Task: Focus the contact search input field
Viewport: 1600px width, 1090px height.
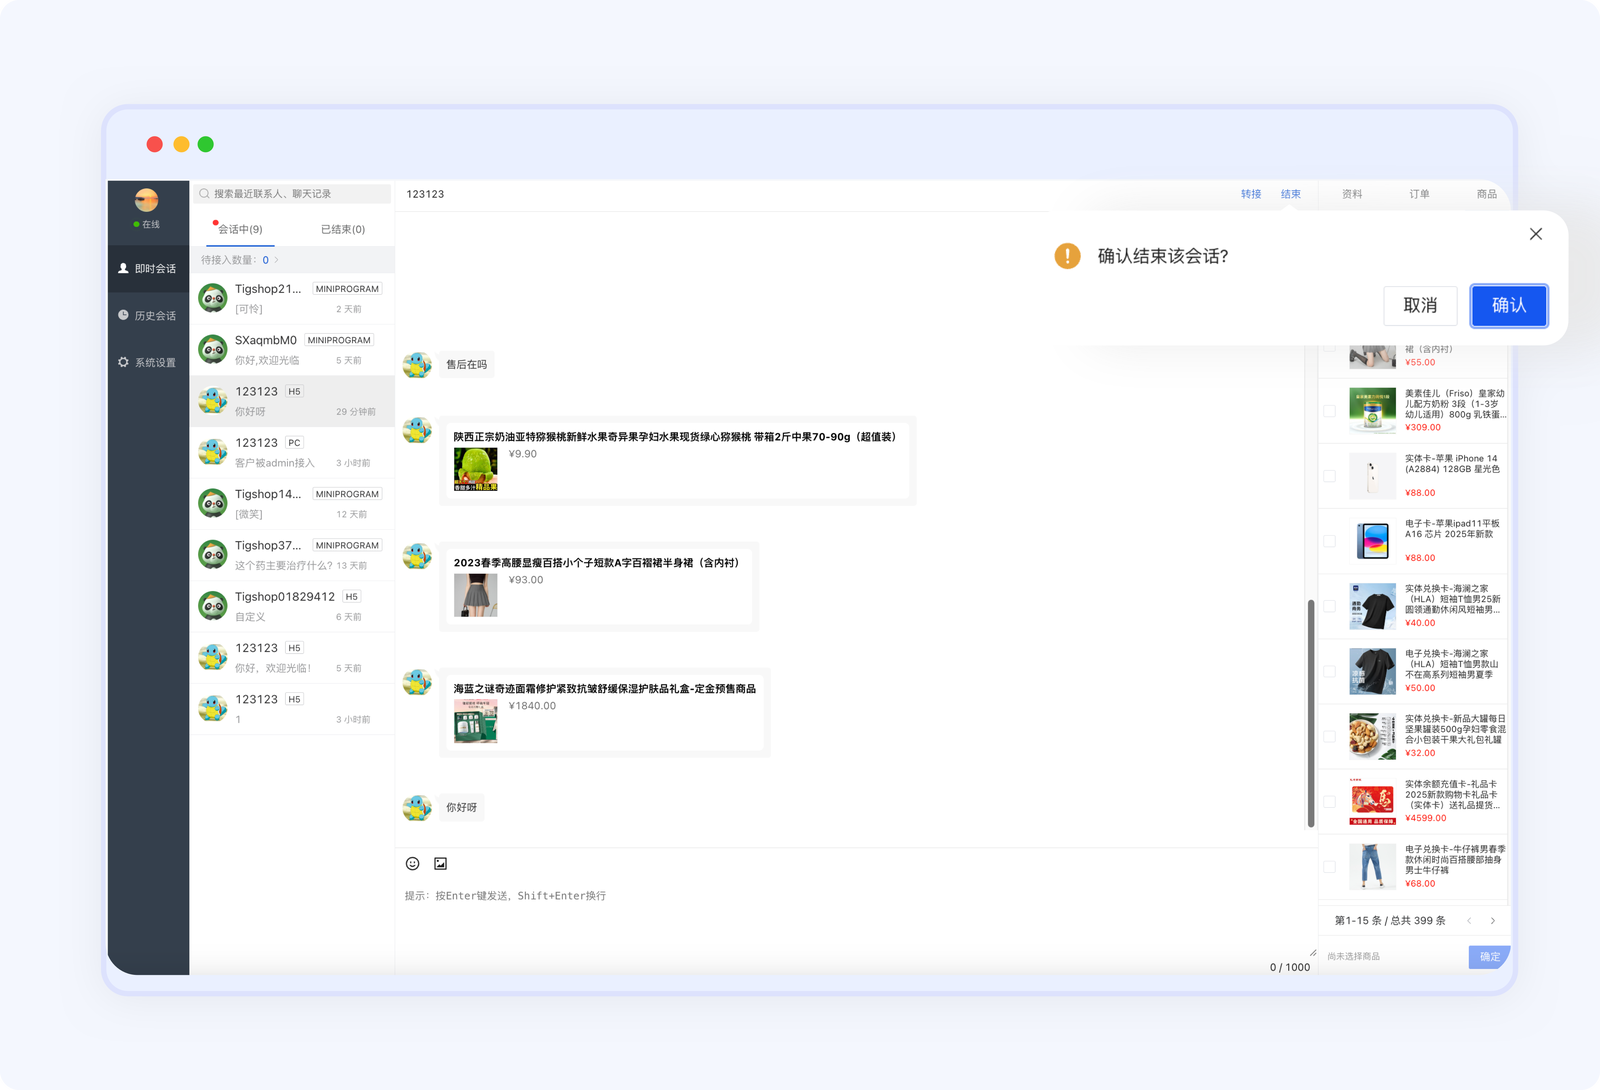Action: (x=295, y=194)
